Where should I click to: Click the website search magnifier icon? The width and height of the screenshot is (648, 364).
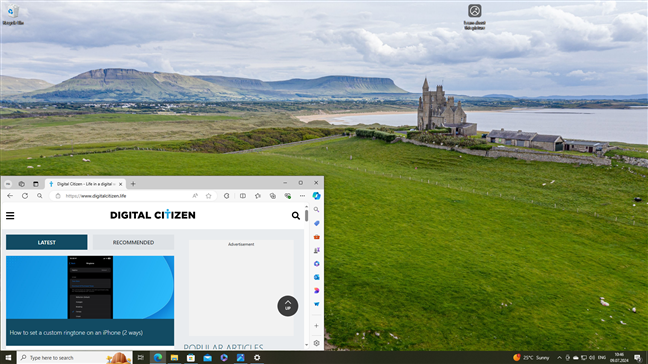pos(295,216)
